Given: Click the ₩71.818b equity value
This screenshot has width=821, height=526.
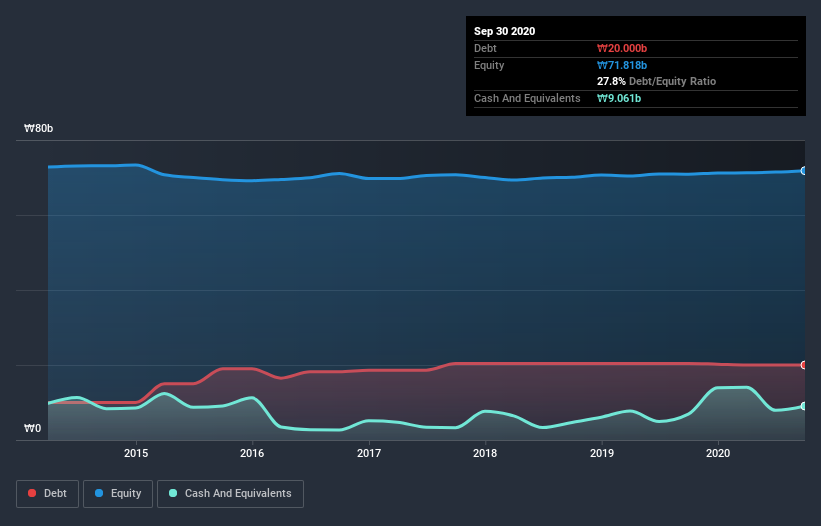Looking at the screenshot, I should pyautogui.click(x=622, y=65).
